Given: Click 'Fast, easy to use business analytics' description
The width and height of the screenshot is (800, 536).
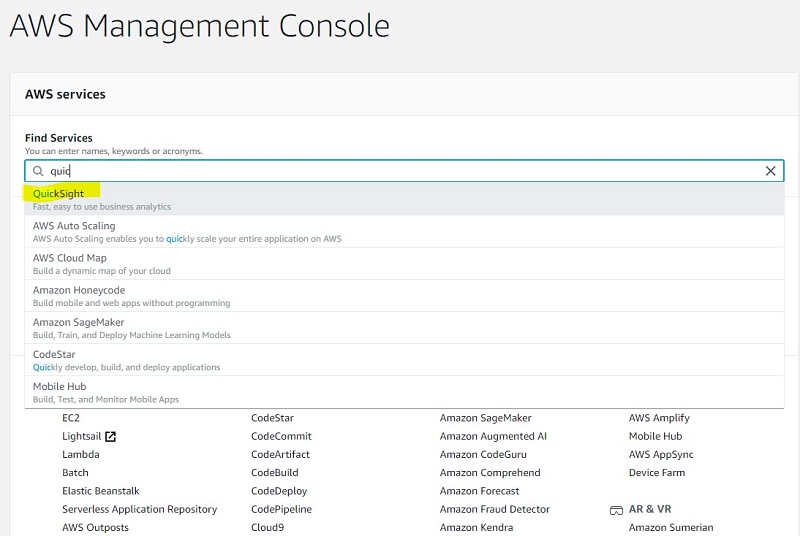Looking at the screenshot, I should [102, 207].
